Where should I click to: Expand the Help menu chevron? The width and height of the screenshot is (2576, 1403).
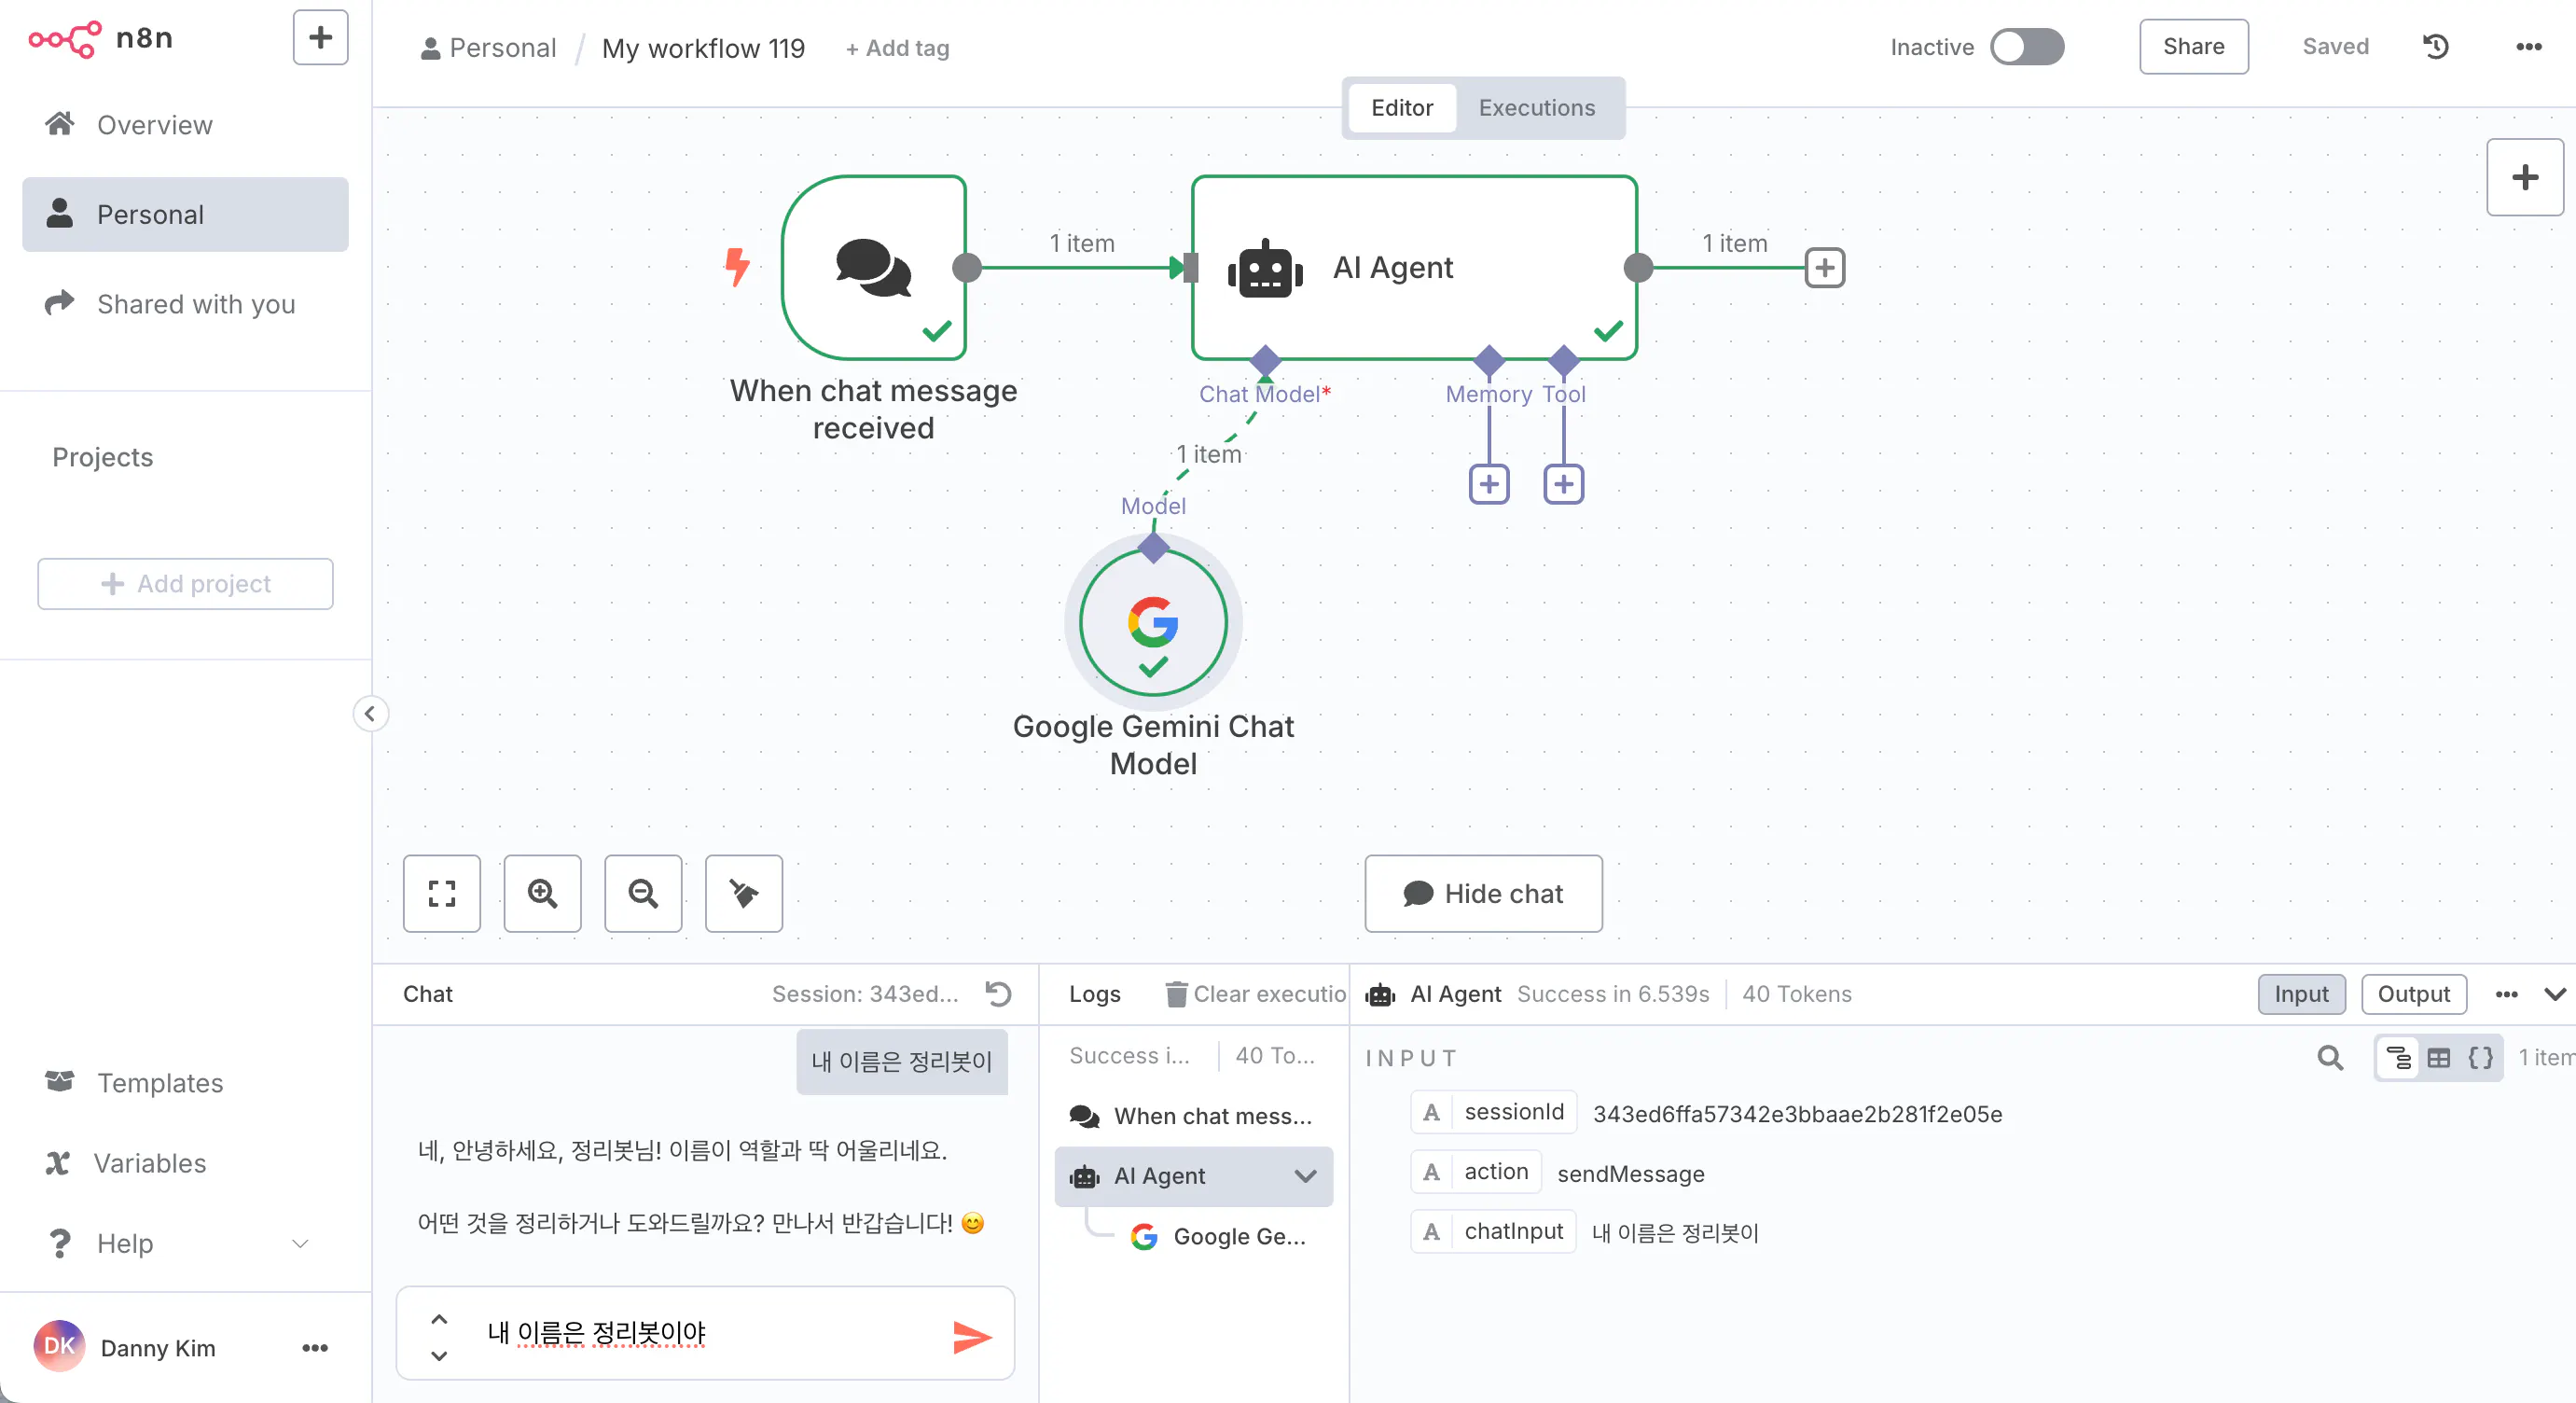point(300,1243)
